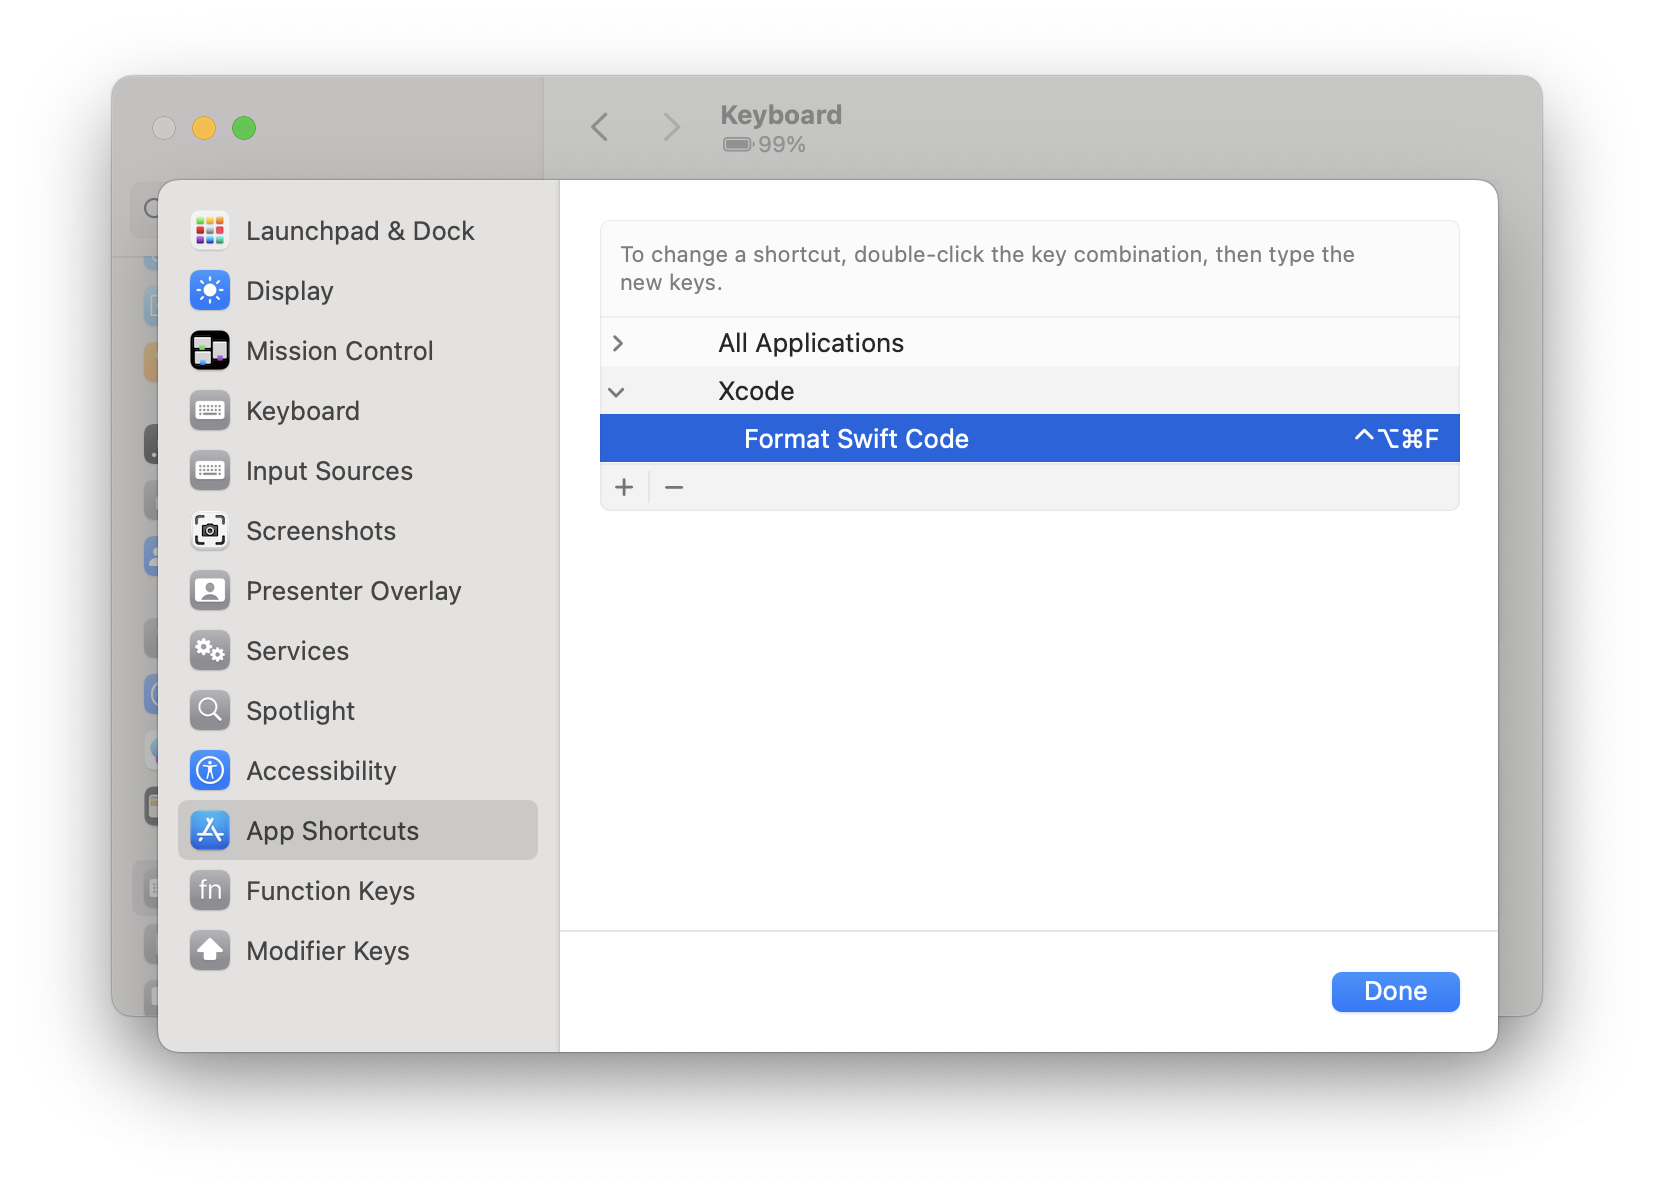Click the Services gears icon
This screenshot has height=1200, width=1654.
pos(210,651)
